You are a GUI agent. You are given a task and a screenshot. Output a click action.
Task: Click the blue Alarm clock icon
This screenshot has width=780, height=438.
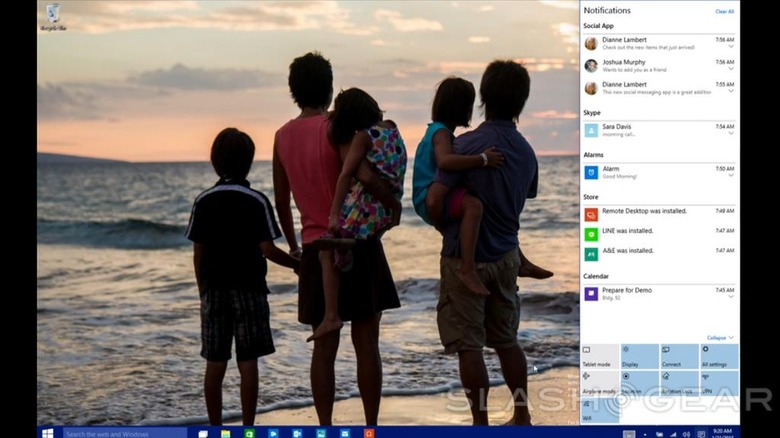click(591, 173)
